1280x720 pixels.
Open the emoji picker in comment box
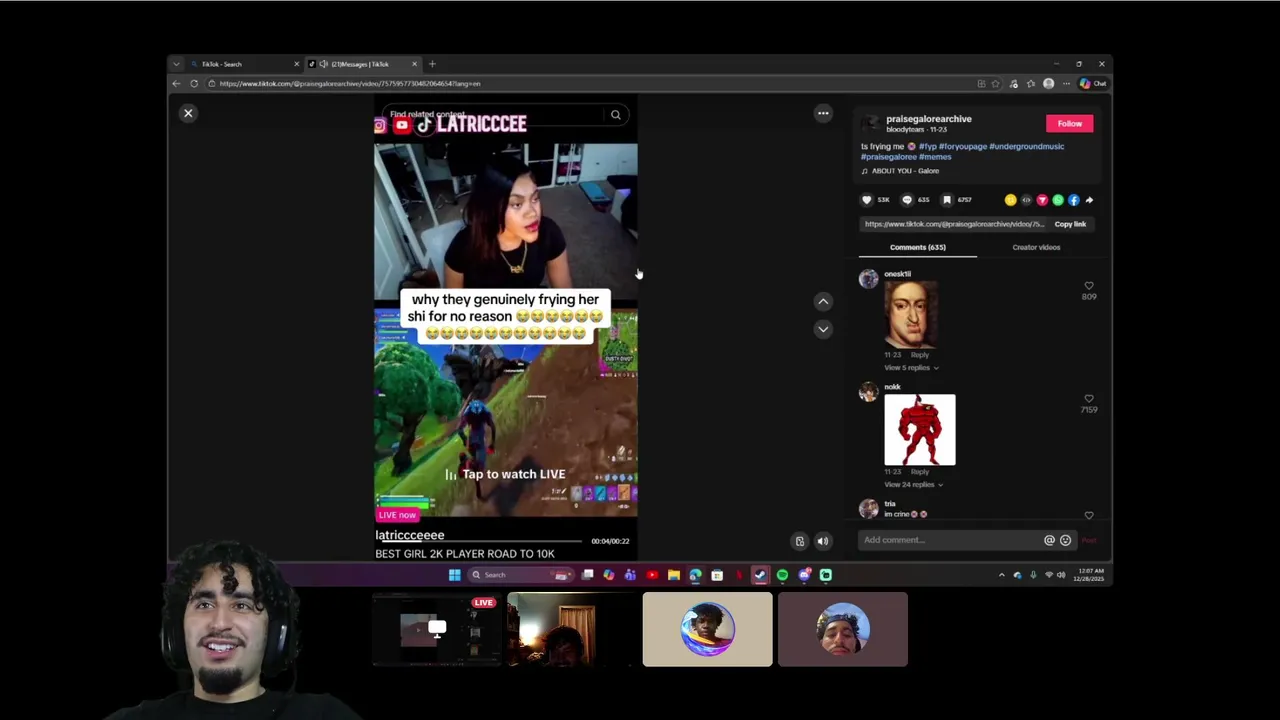click(1065, 540)
